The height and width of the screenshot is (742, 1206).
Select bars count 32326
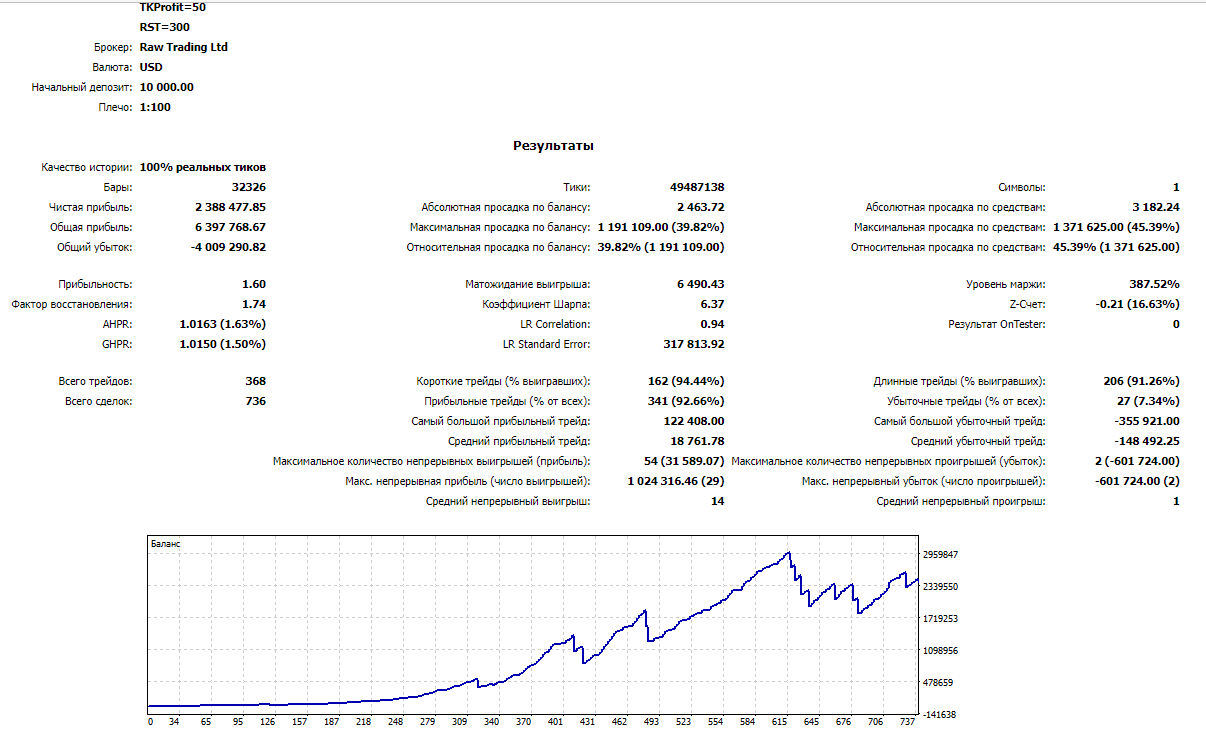(248, 187)
